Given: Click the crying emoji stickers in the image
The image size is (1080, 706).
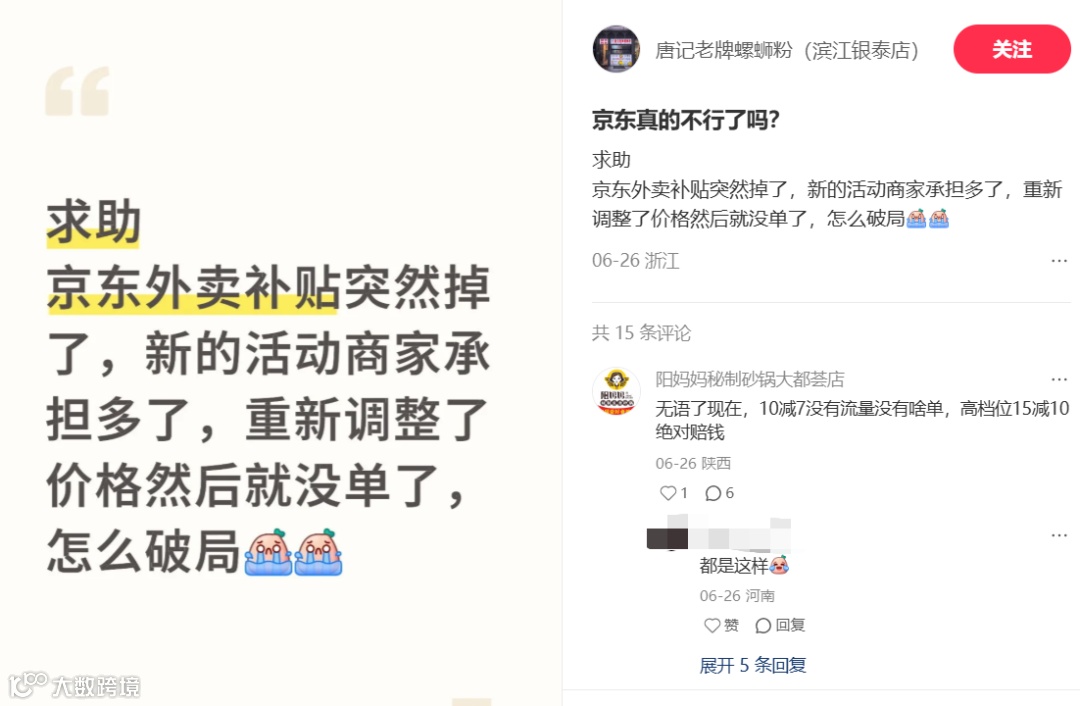Looking at the screenshot, I should (293, 552).
